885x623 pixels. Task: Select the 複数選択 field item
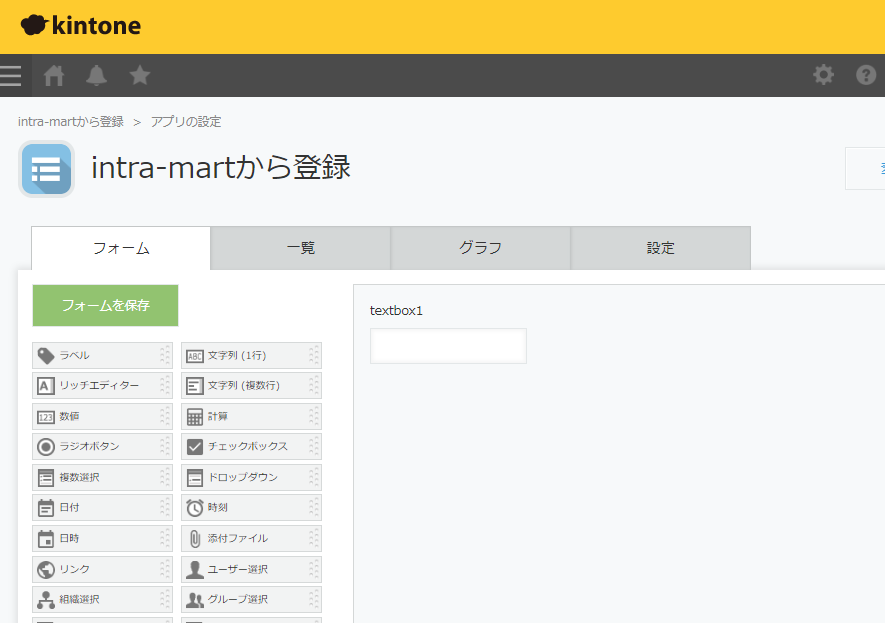[102, 477]
